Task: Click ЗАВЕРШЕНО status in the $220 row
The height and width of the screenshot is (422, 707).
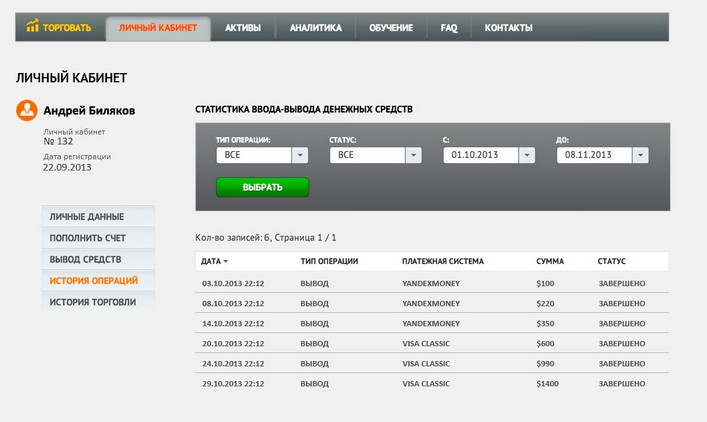Action: pyautogui.click(x=622, y=304)
